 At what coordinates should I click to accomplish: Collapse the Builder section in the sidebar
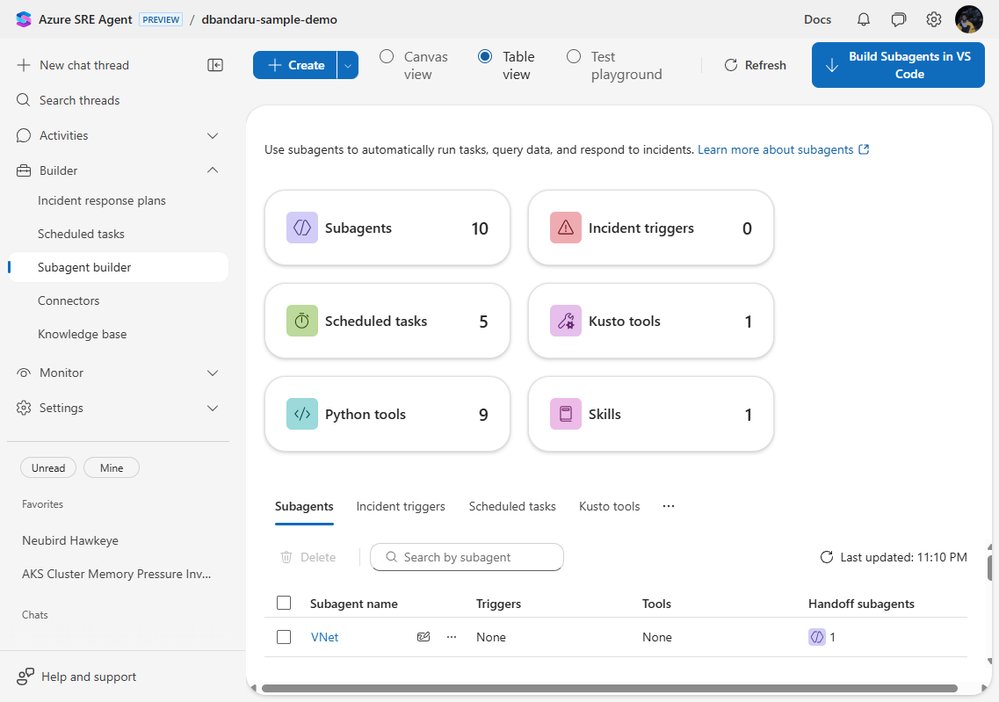pos(212,170)
